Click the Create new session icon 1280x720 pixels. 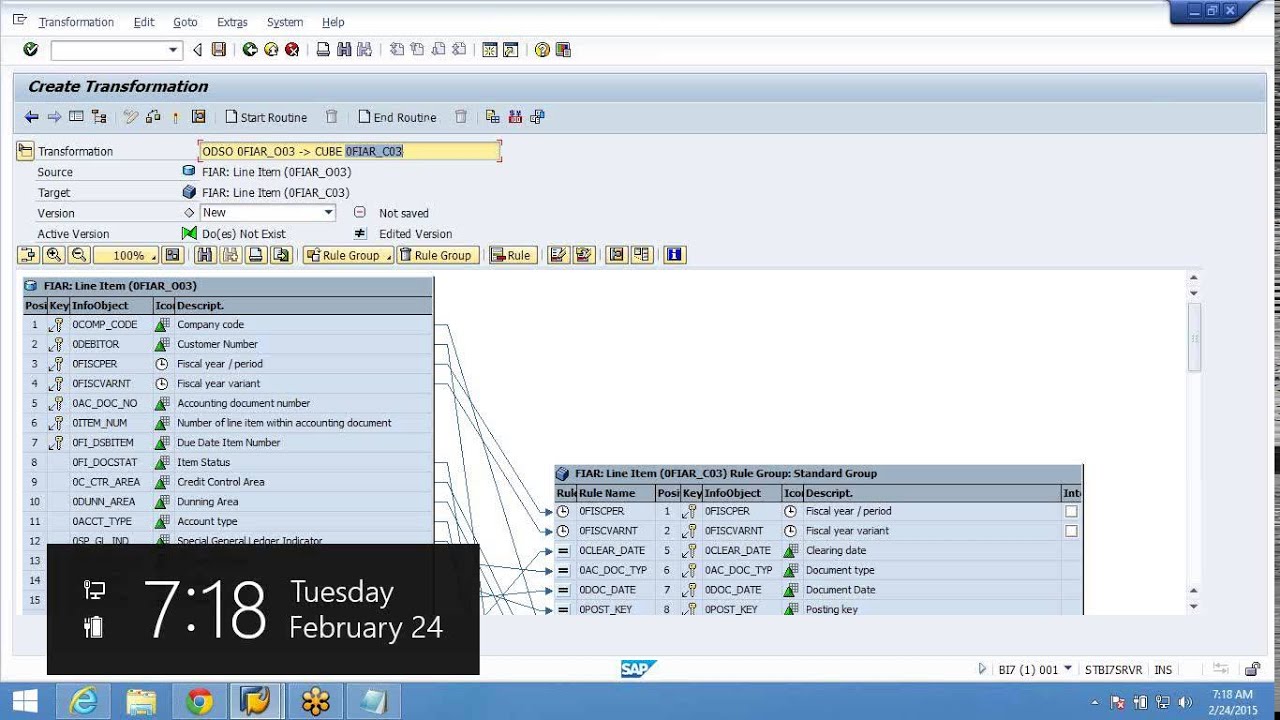(x=490, y=49)
